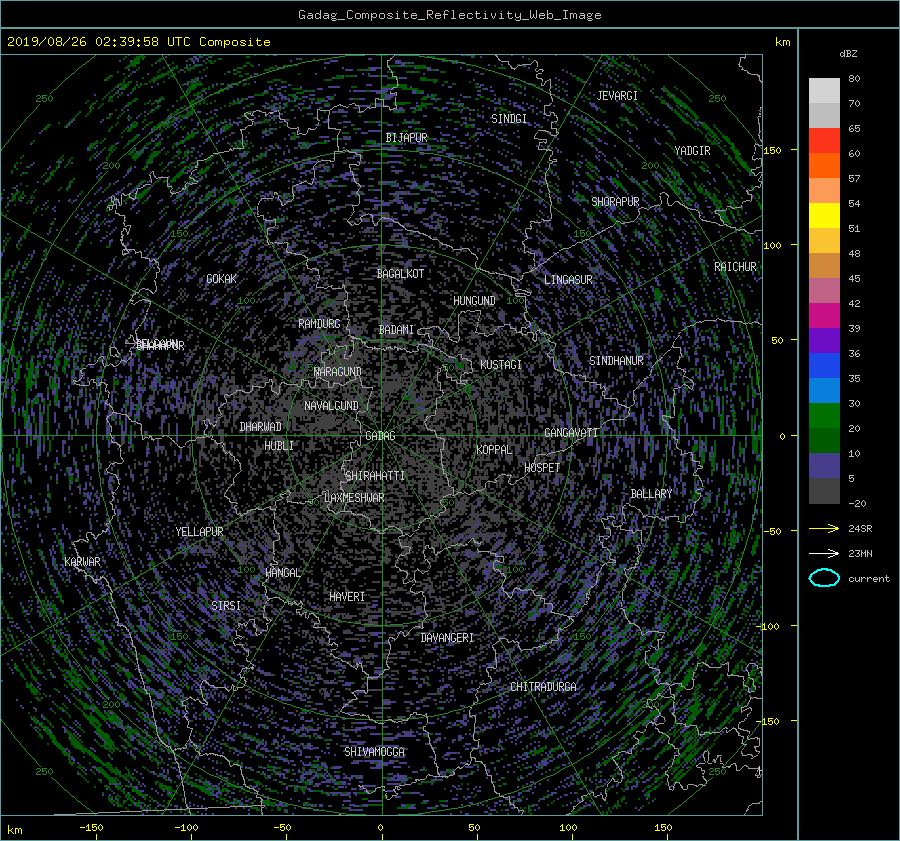The height and width of the screenshot is (841, 900).
Task: Click the LINGASUR city label
Action: (568, 280)
